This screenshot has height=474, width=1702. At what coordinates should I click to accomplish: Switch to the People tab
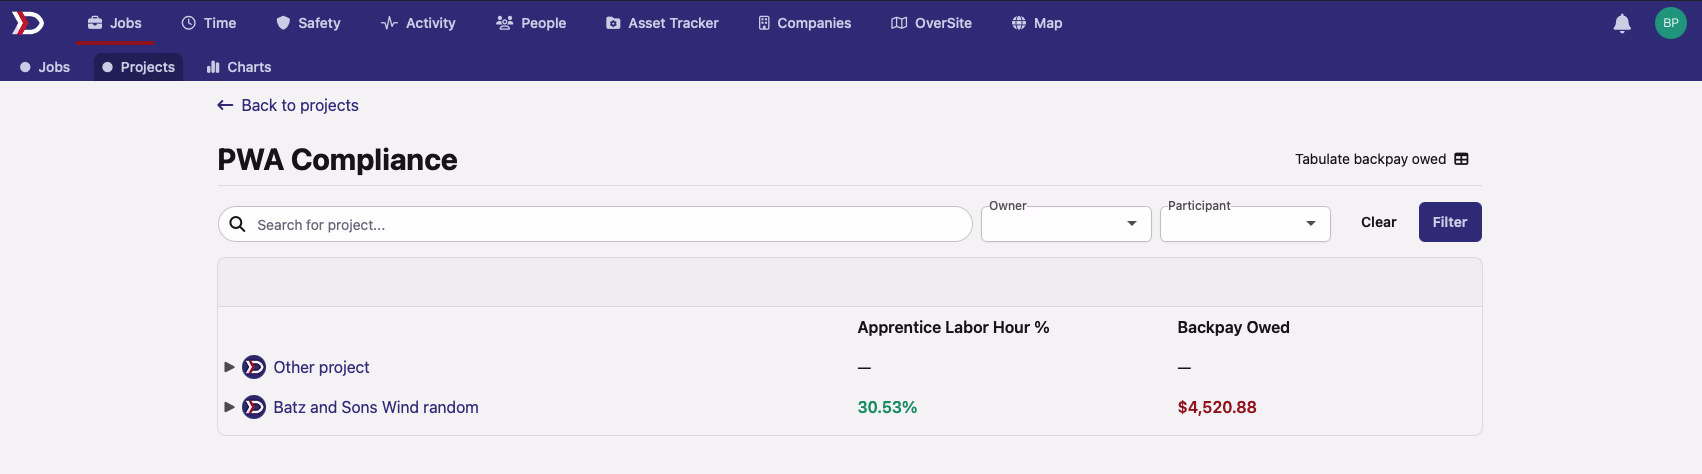coord(531,23)
